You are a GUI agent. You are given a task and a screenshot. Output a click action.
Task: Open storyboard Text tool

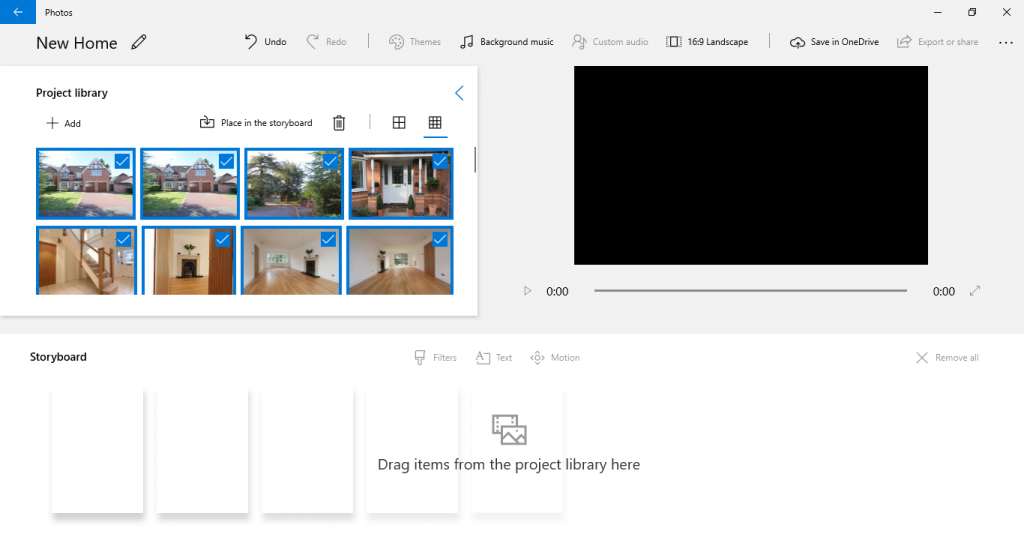coord(494,357)
